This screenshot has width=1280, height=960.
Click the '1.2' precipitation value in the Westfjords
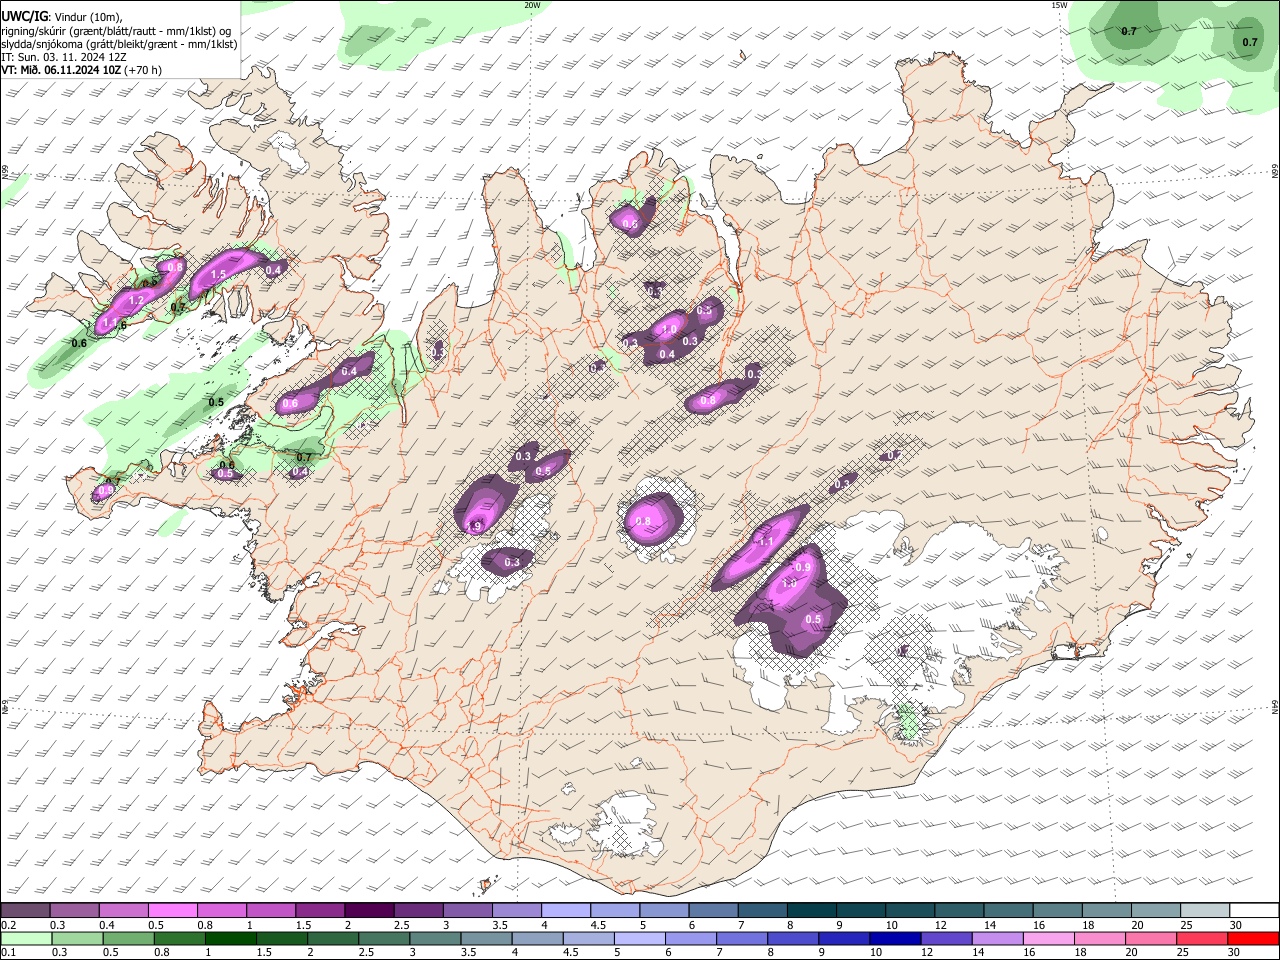[137, 300]
